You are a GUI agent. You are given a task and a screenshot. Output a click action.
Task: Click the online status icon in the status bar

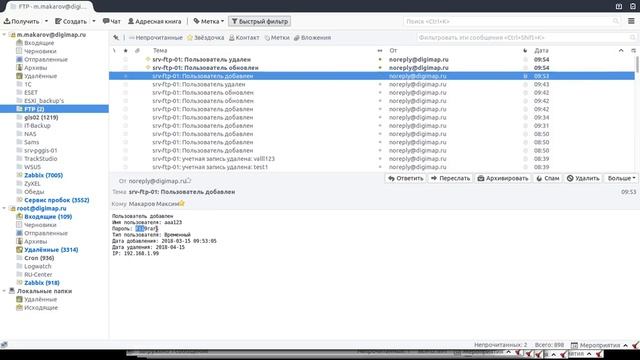4,345
